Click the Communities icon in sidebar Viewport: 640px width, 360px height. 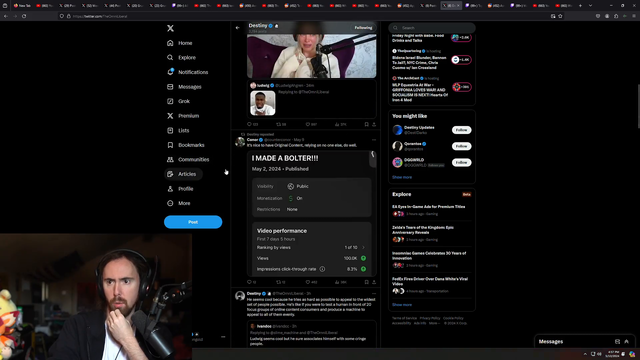click(x=170, y=160)
